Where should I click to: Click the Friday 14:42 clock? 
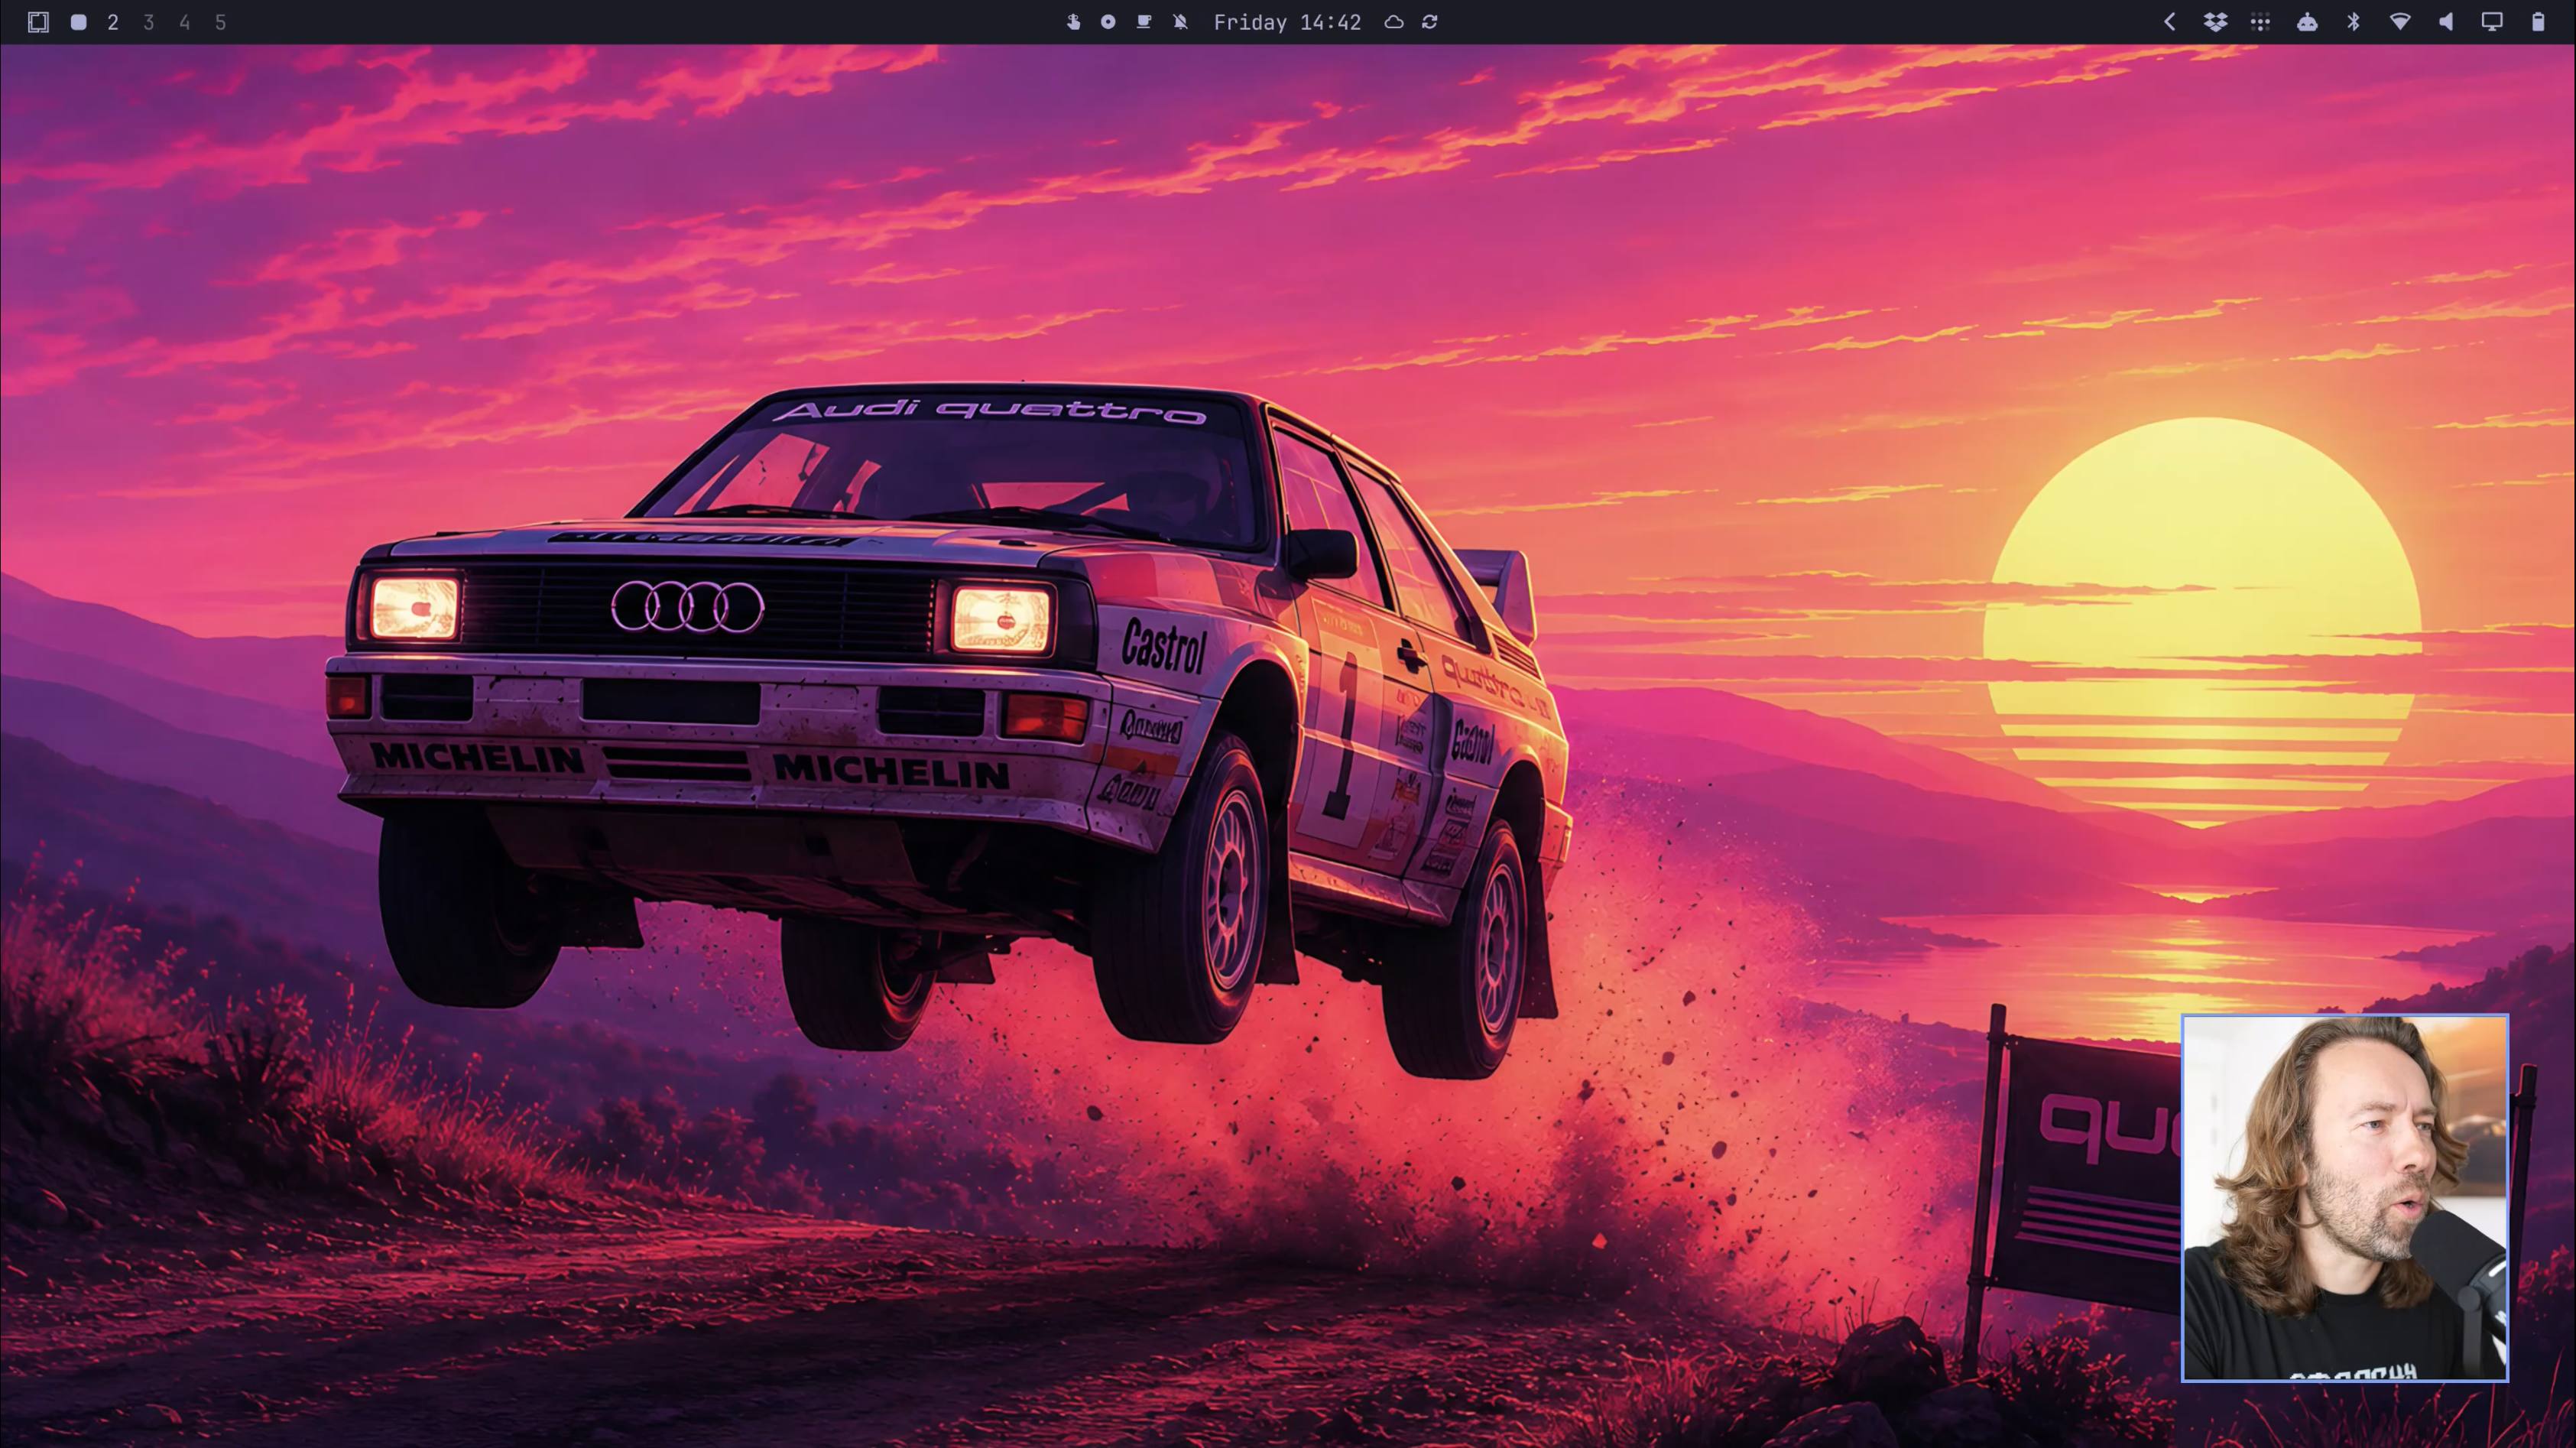[1287, 22]
